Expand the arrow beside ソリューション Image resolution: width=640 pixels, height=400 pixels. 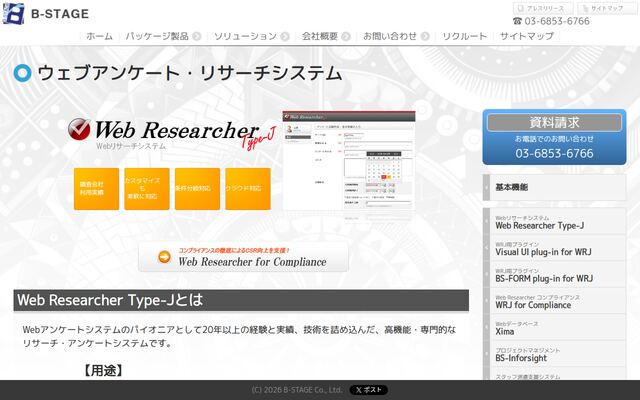[285, 36]
